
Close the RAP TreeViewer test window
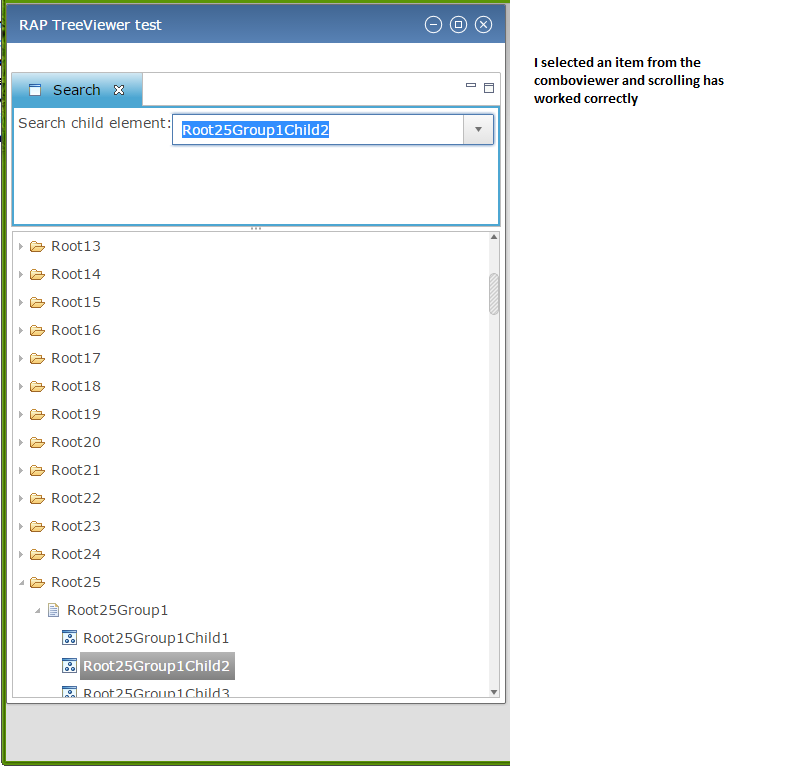coord(483,25)
